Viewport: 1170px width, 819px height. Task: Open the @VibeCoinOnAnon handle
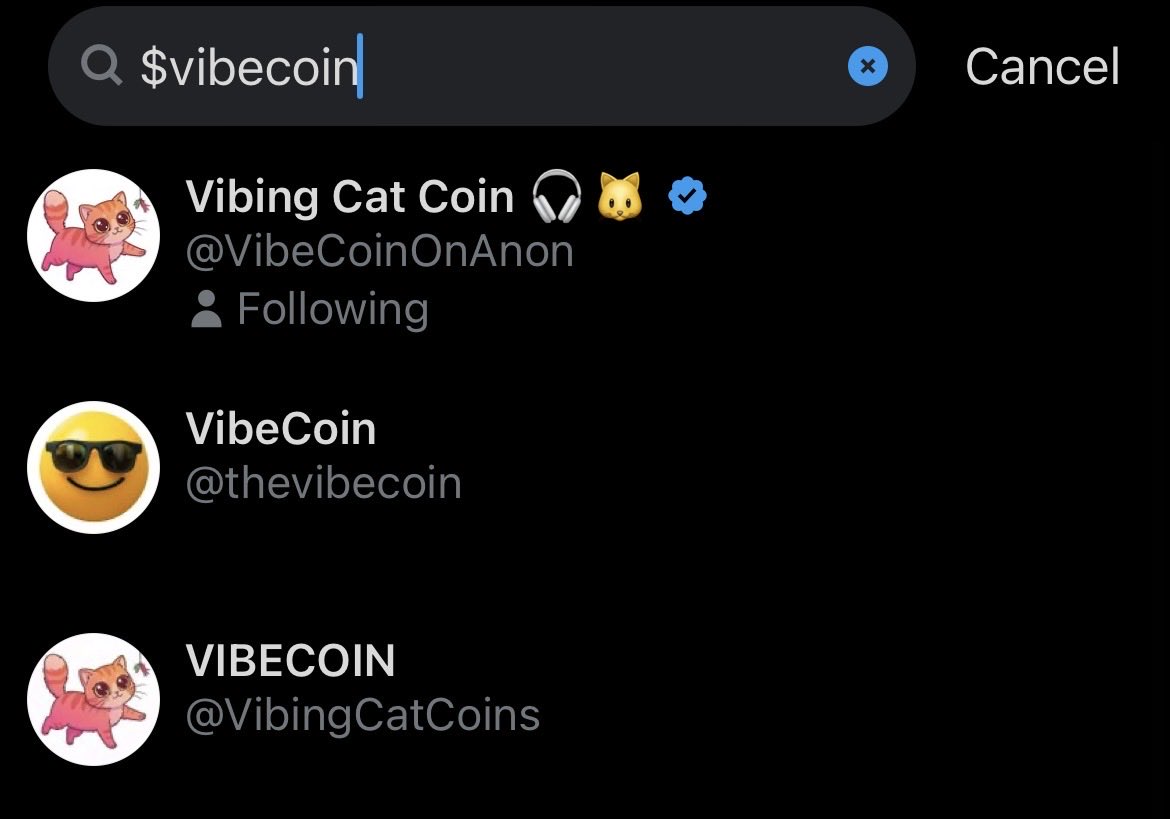point(380,251)
